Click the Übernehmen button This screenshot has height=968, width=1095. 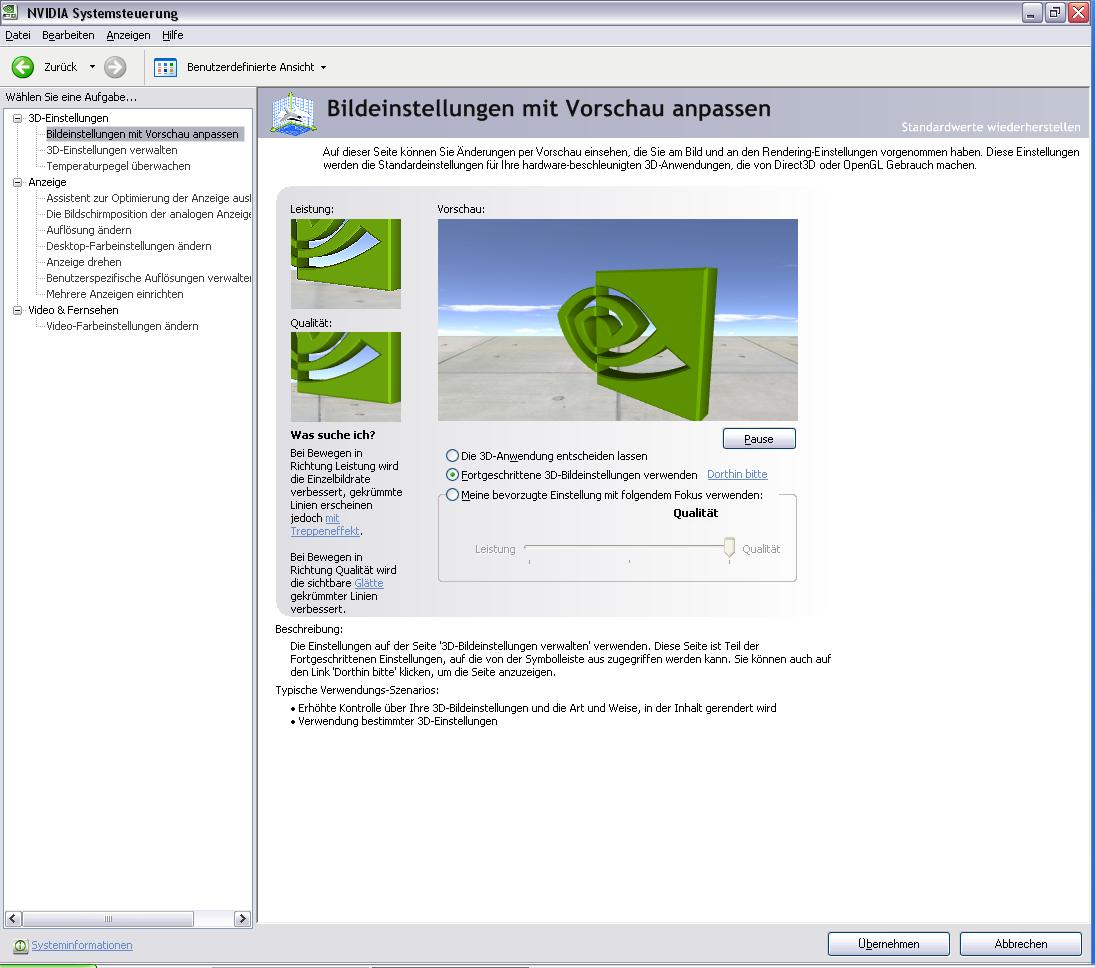[888, 944]
